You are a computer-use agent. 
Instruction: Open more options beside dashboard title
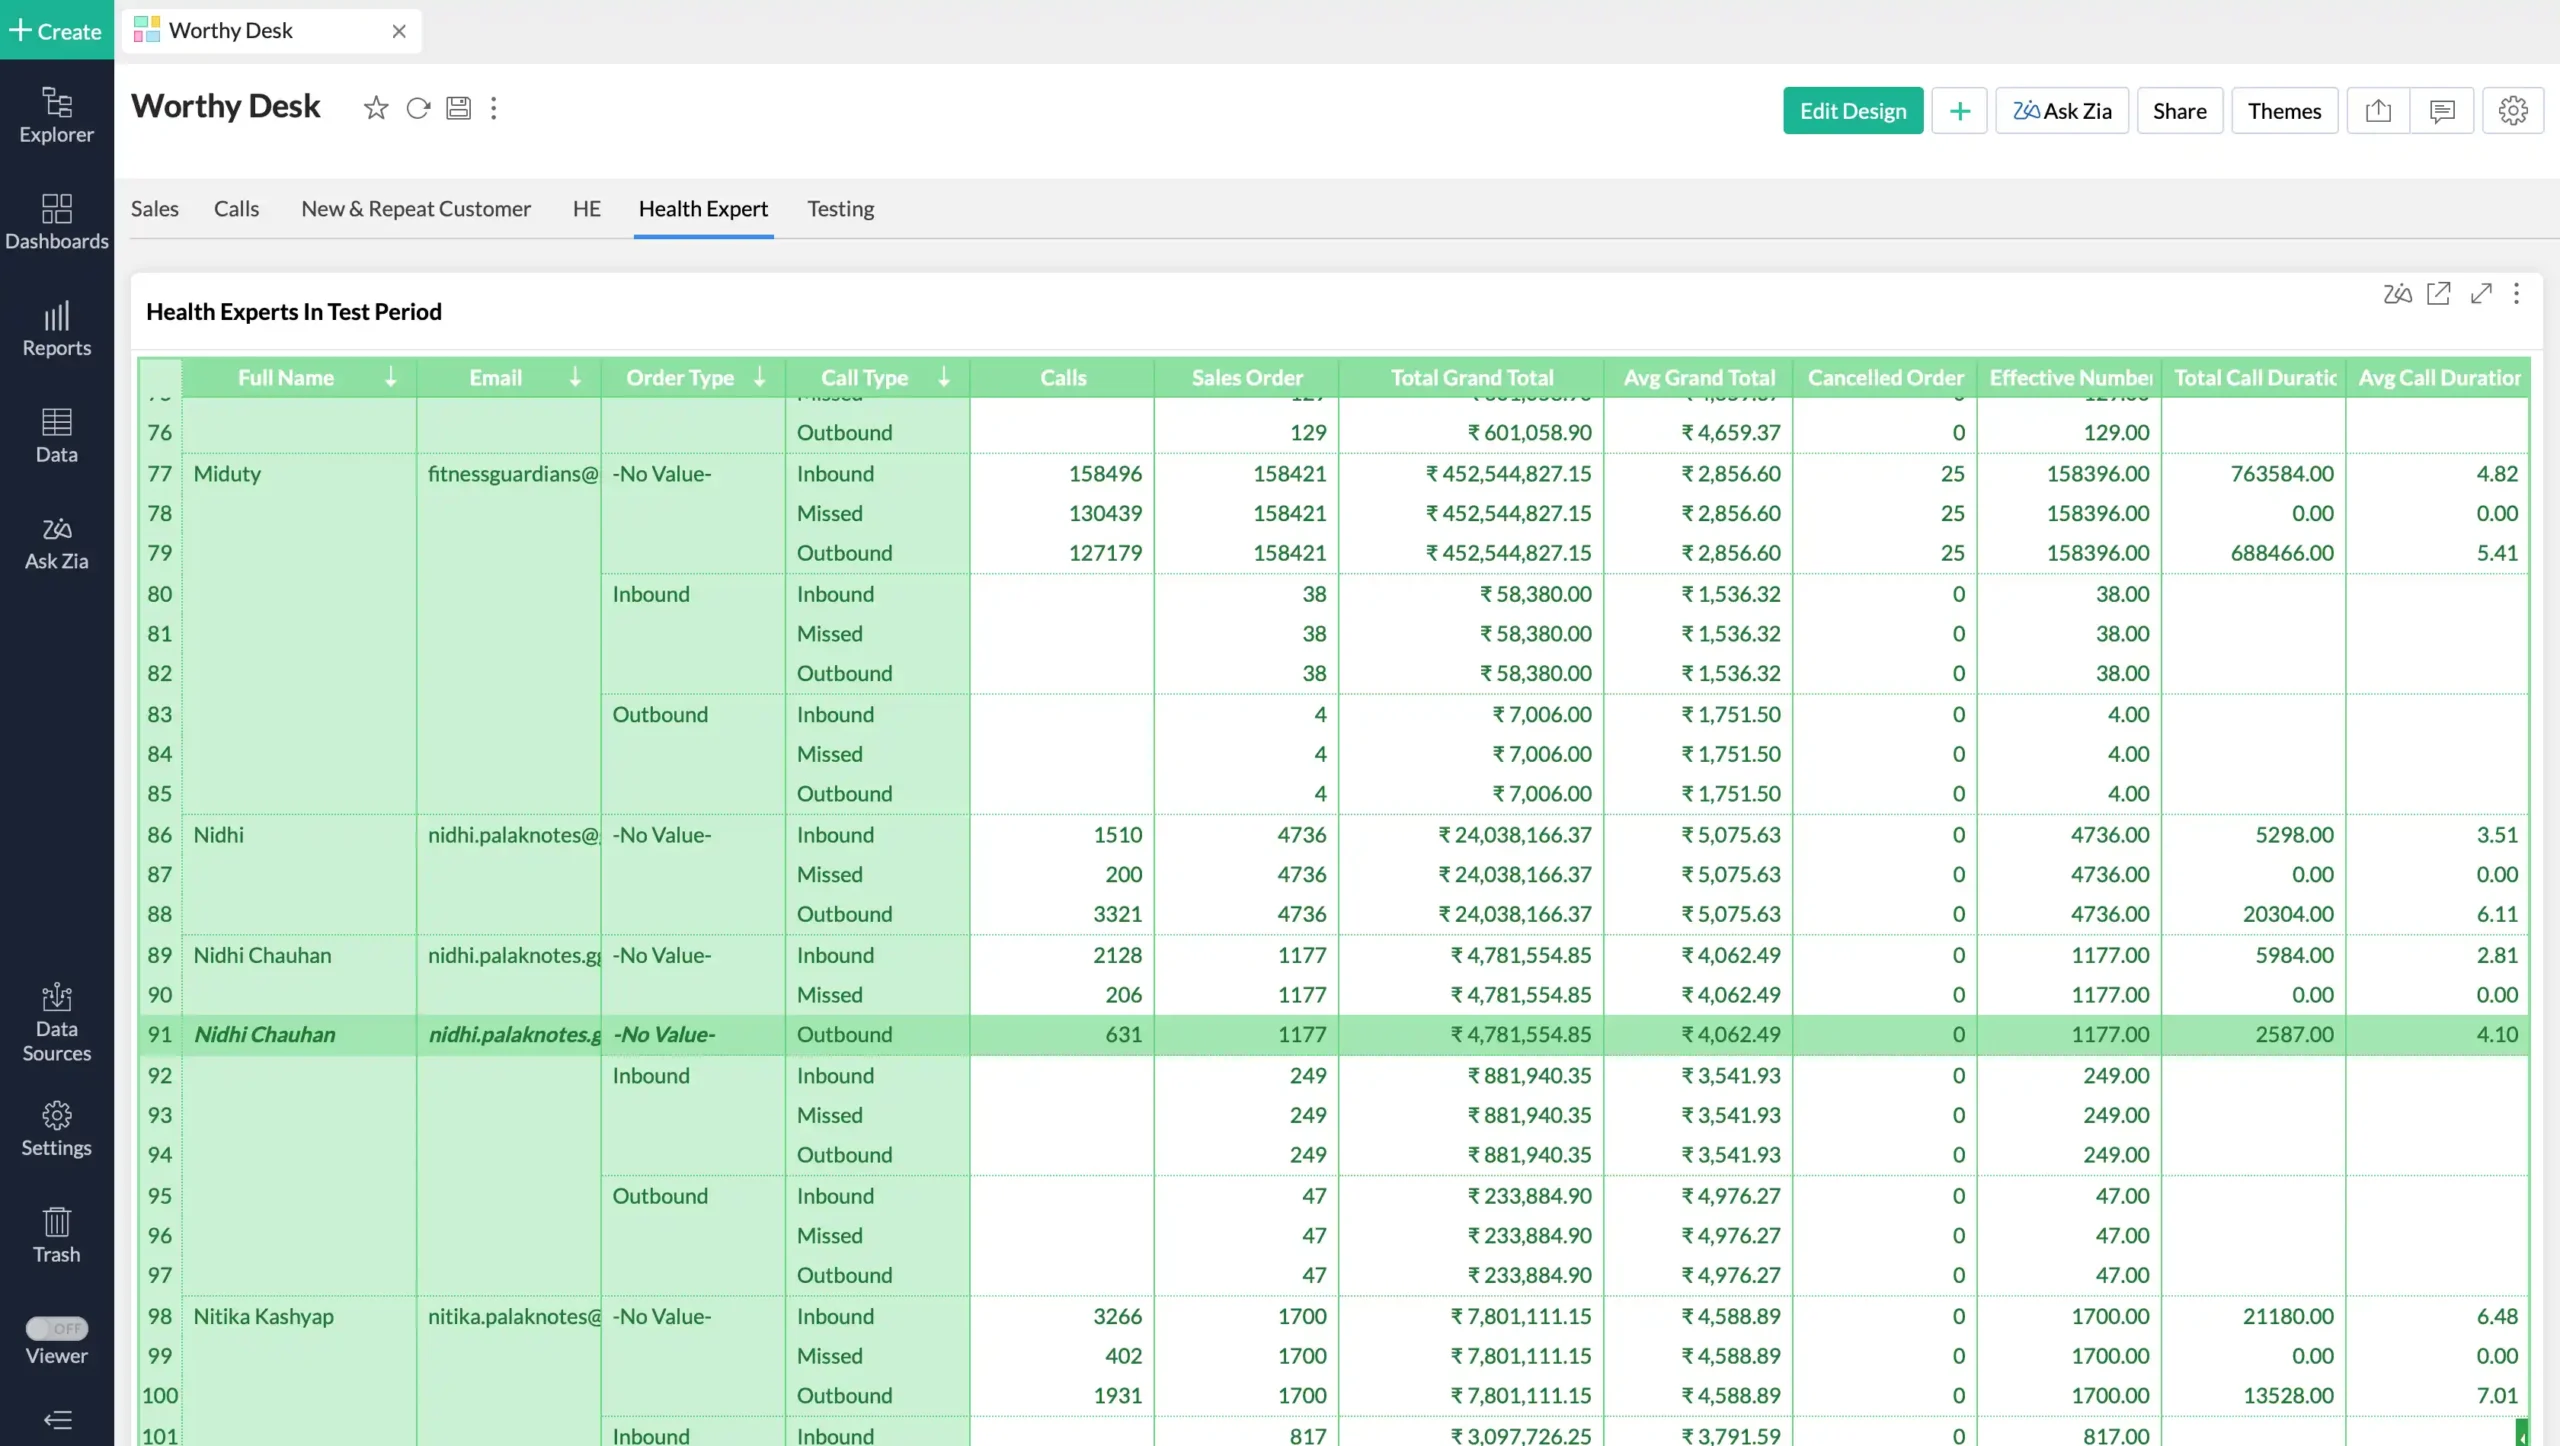pos(493,108)
